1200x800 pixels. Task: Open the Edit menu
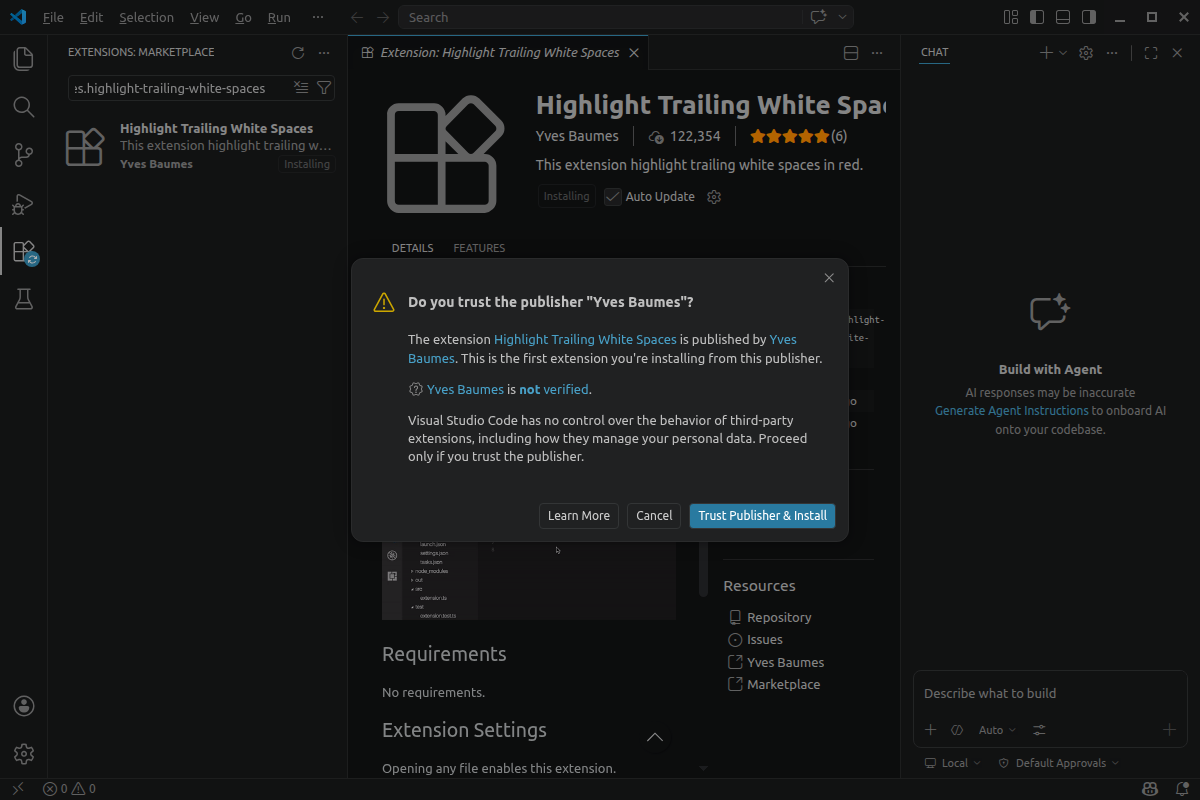(91, 17)
